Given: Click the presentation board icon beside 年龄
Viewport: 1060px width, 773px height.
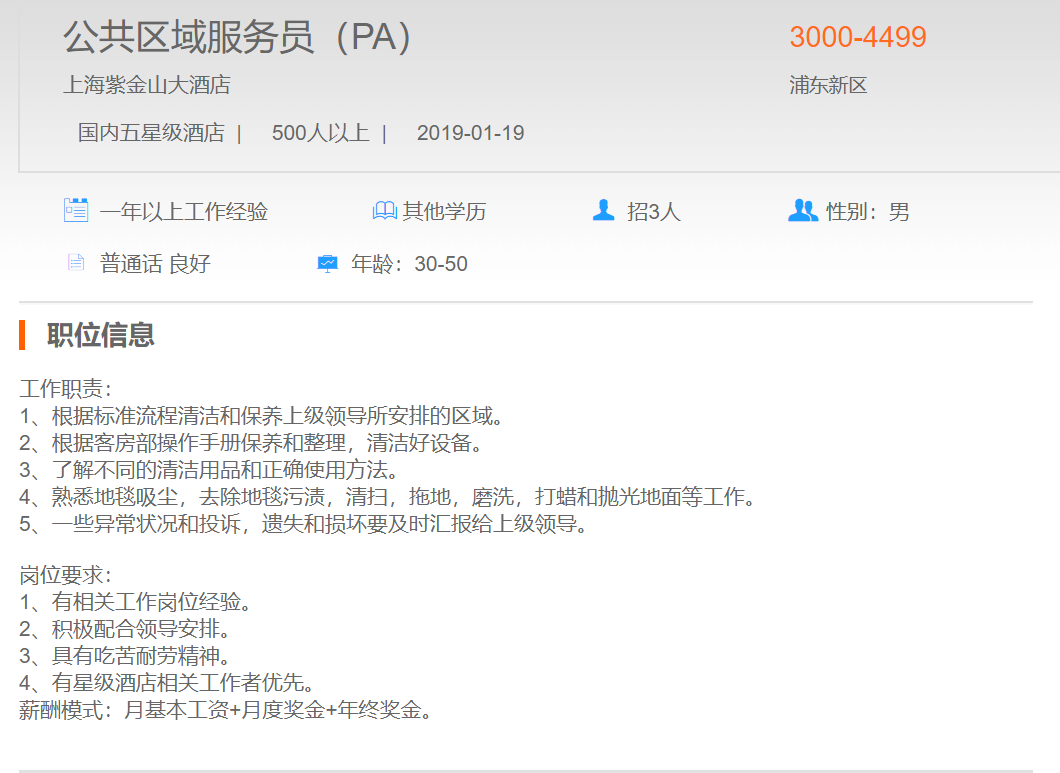Looking at the screenshot, I should [327, 264].
